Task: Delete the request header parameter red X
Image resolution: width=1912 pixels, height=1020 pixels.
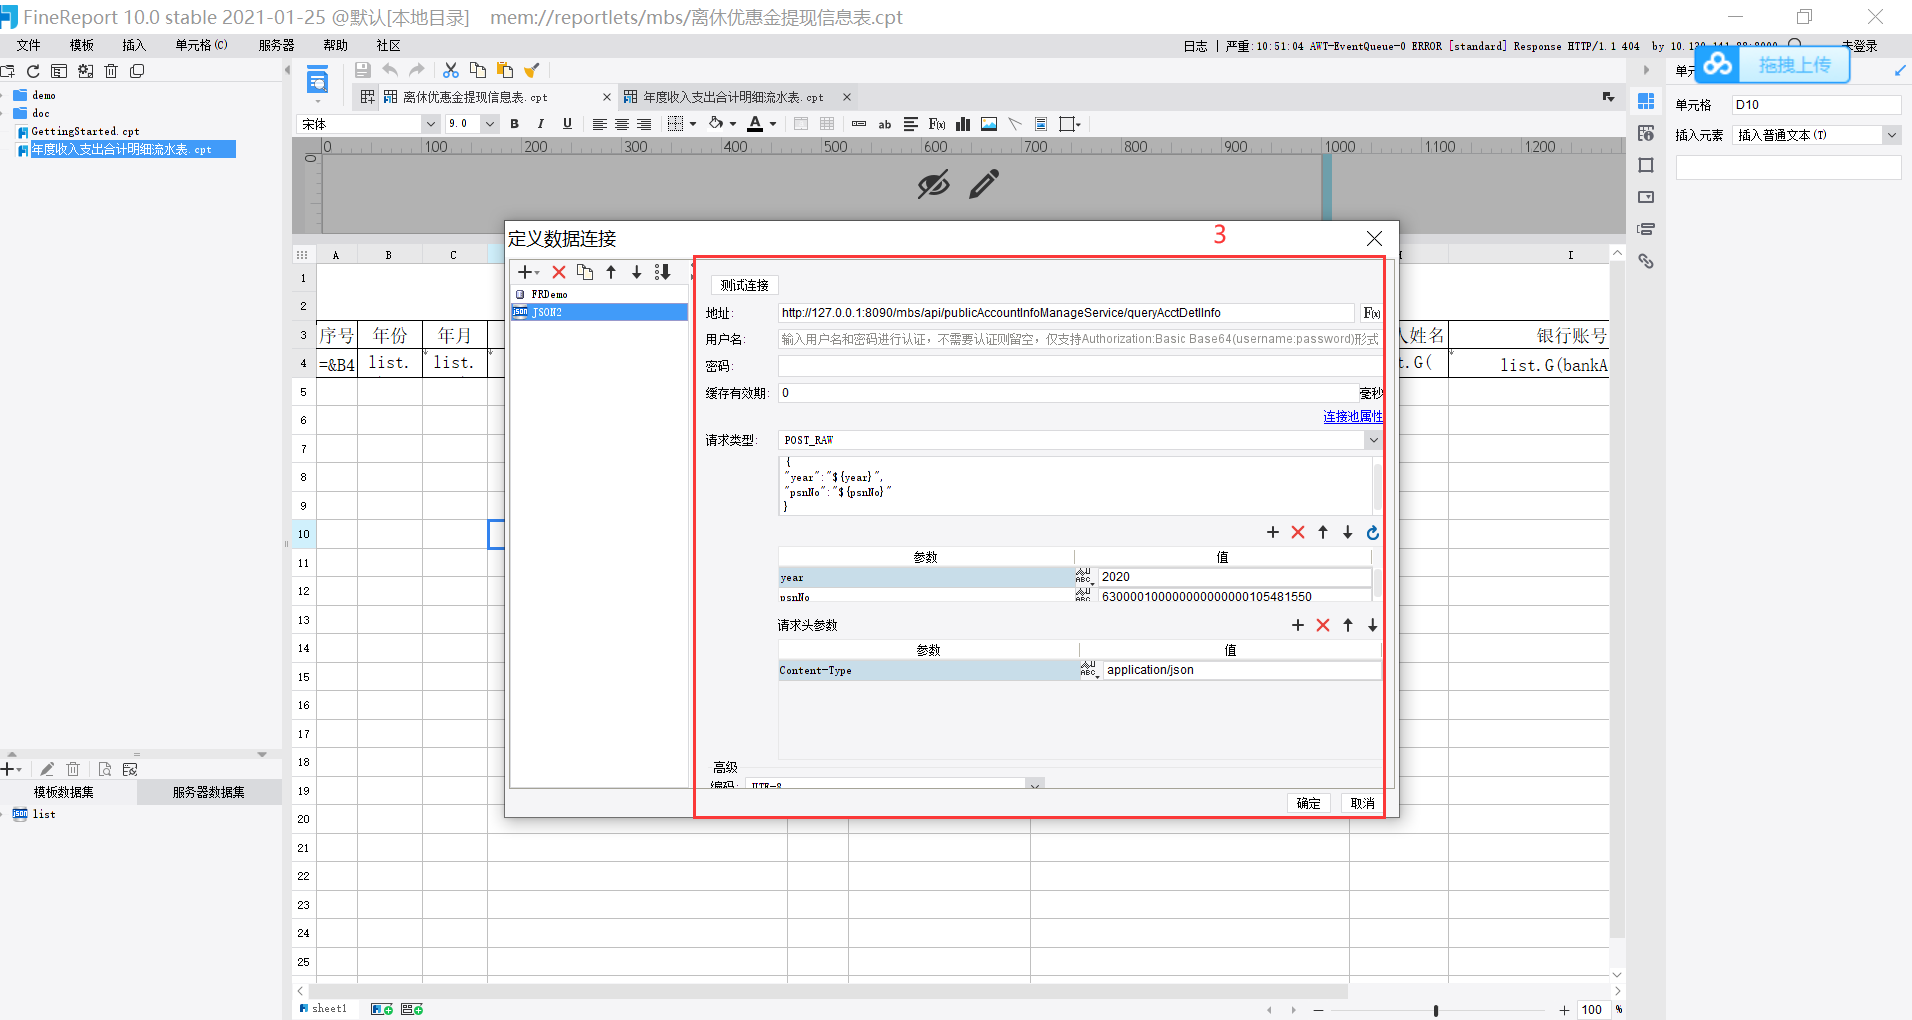Action: [x=1323, y=625]
